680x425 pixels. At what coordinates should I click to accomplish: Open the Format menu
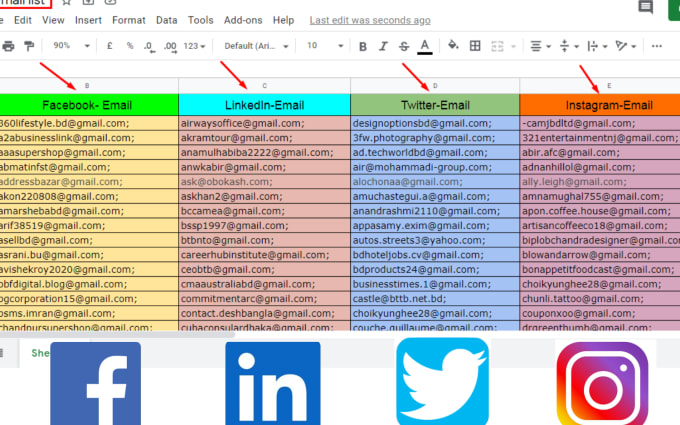128,20
